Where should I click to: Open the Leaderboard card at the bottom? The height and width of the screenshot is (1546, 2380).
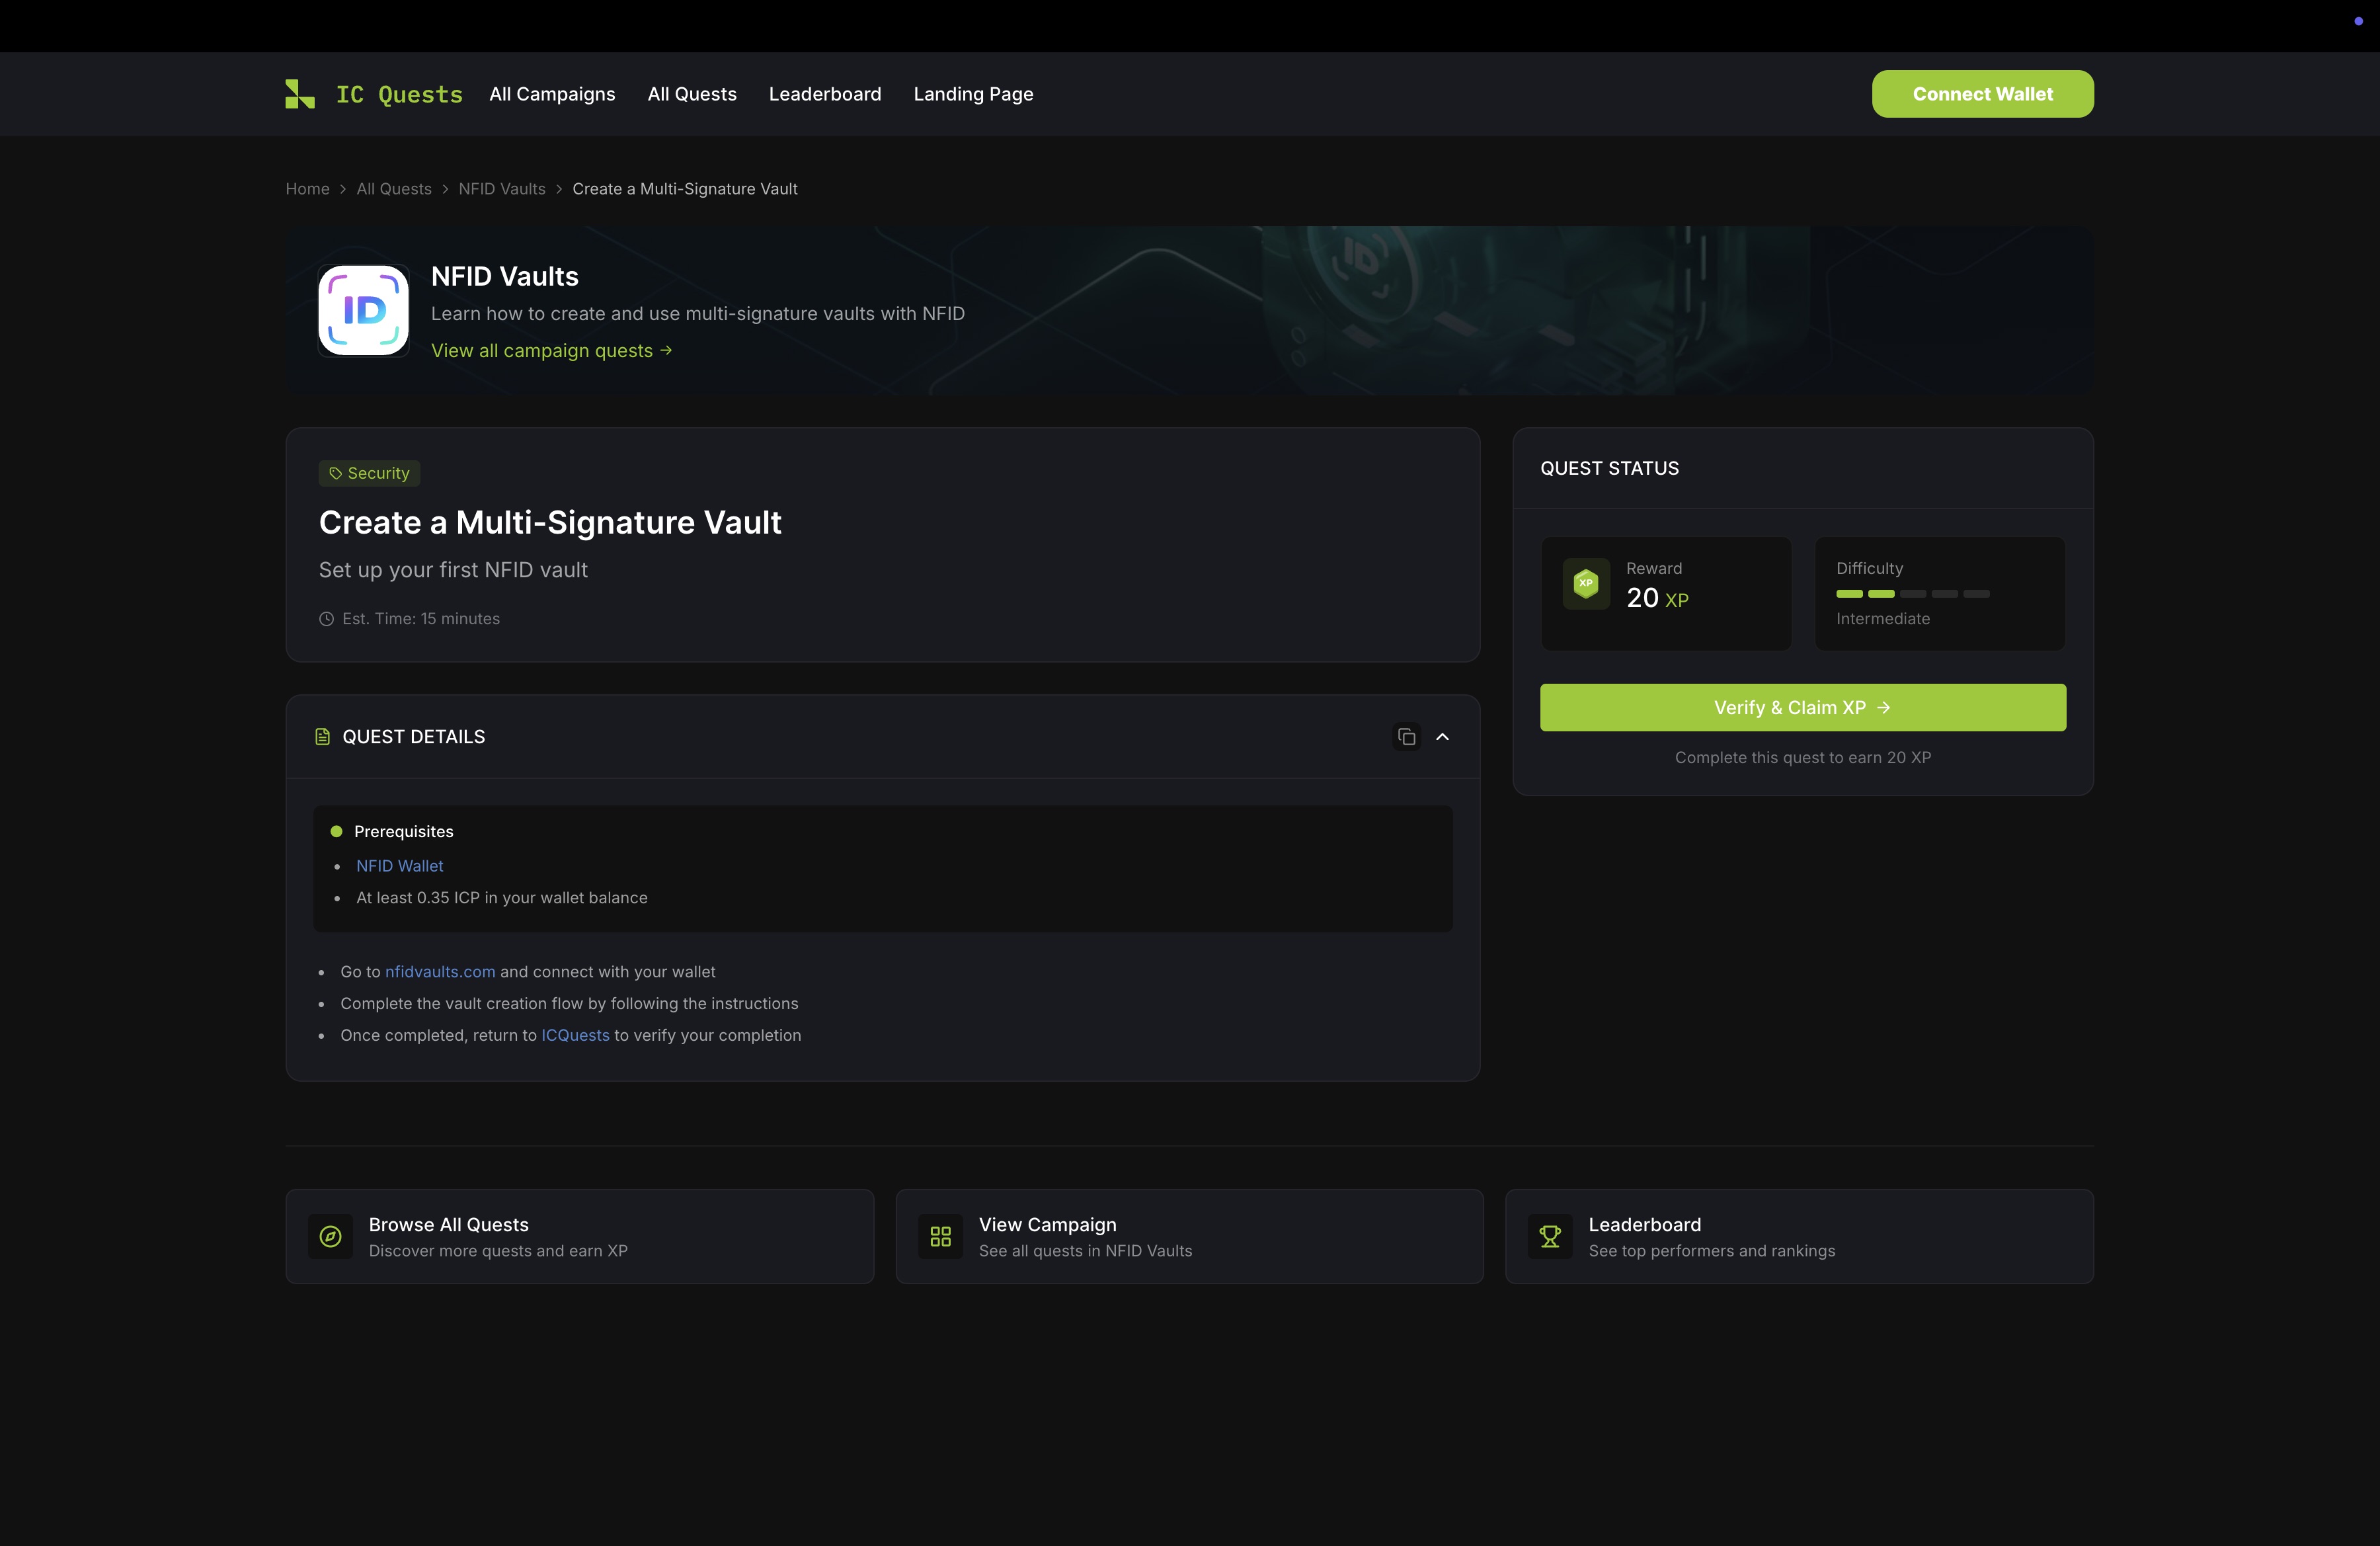(x=1799, y=1237)
